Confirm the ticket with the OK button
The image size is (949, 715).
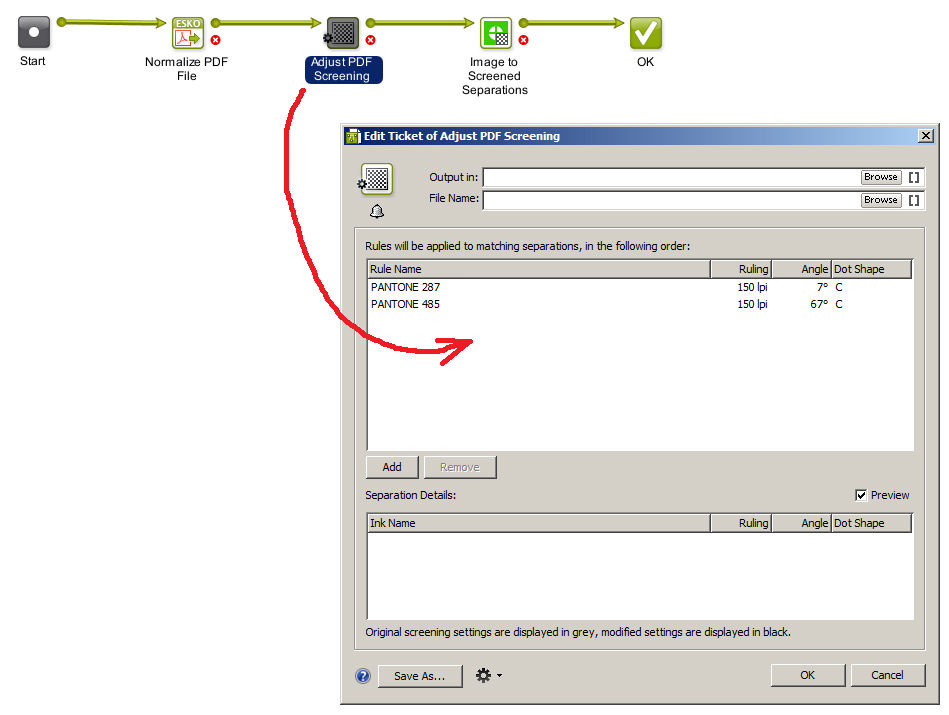pyautogui.click(x=807, y=675)
